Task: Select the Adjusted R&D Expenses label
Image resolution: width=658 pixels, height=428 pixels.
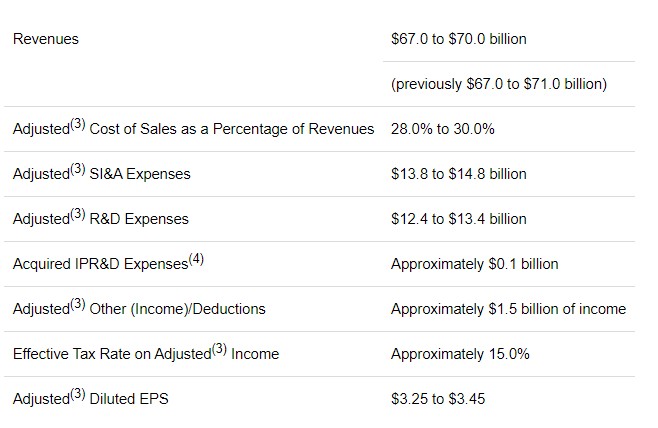Action: (x=100, y=219)
